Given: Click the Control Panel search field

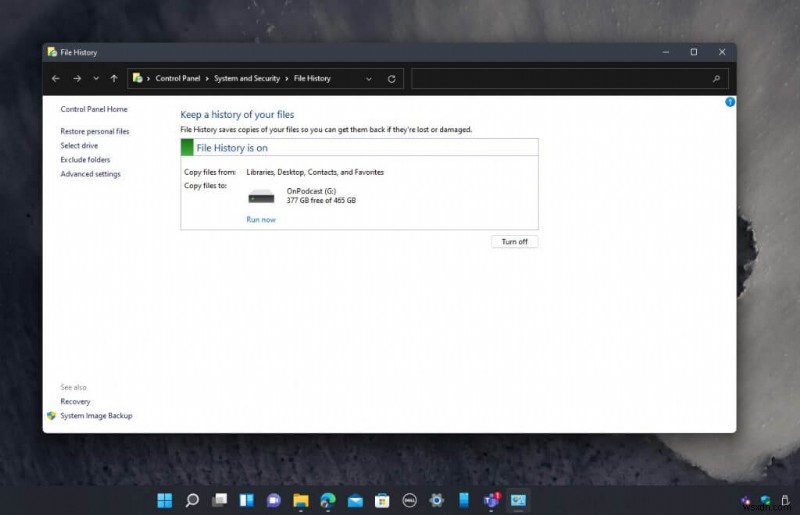Looking at the screenshot, I should click(569, 79).
